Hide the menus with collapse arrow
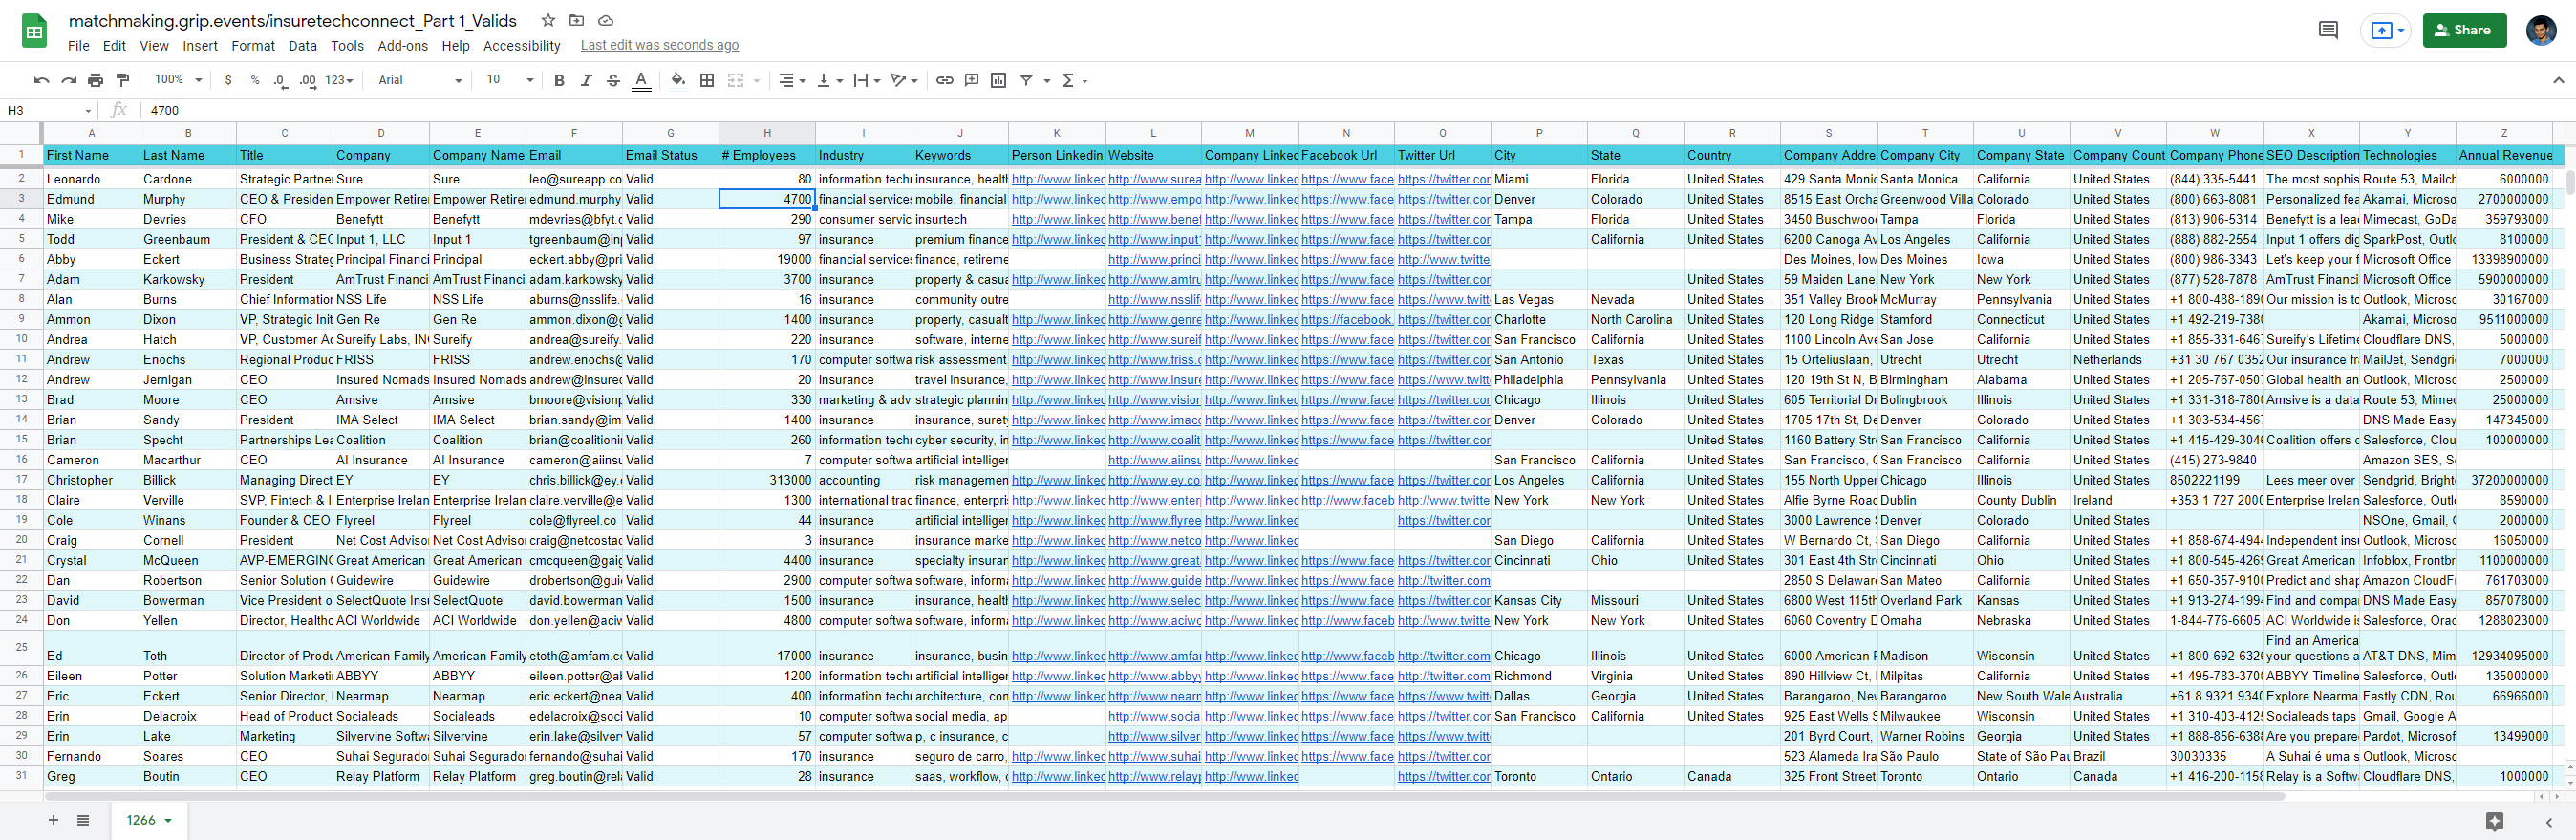 (2557, 80)
